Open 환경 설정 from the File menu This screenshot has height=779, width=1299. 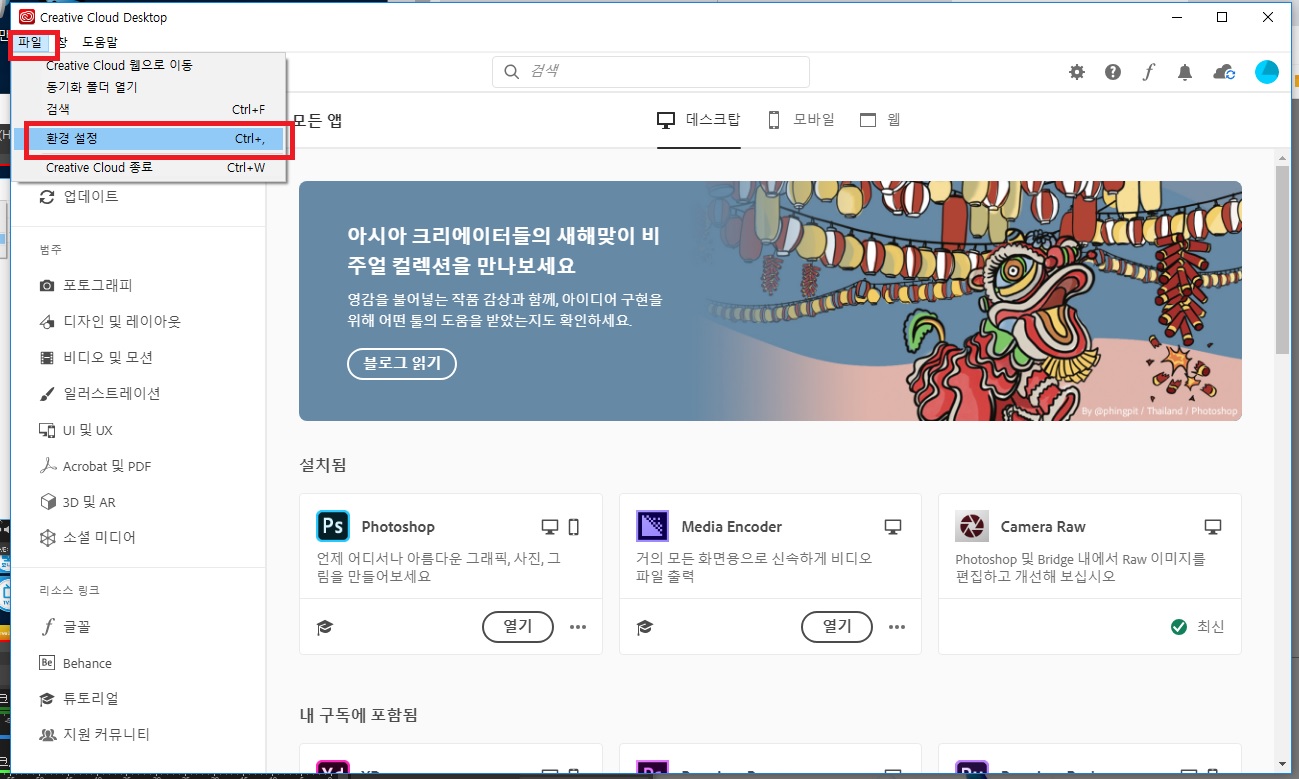click(150, 139)
